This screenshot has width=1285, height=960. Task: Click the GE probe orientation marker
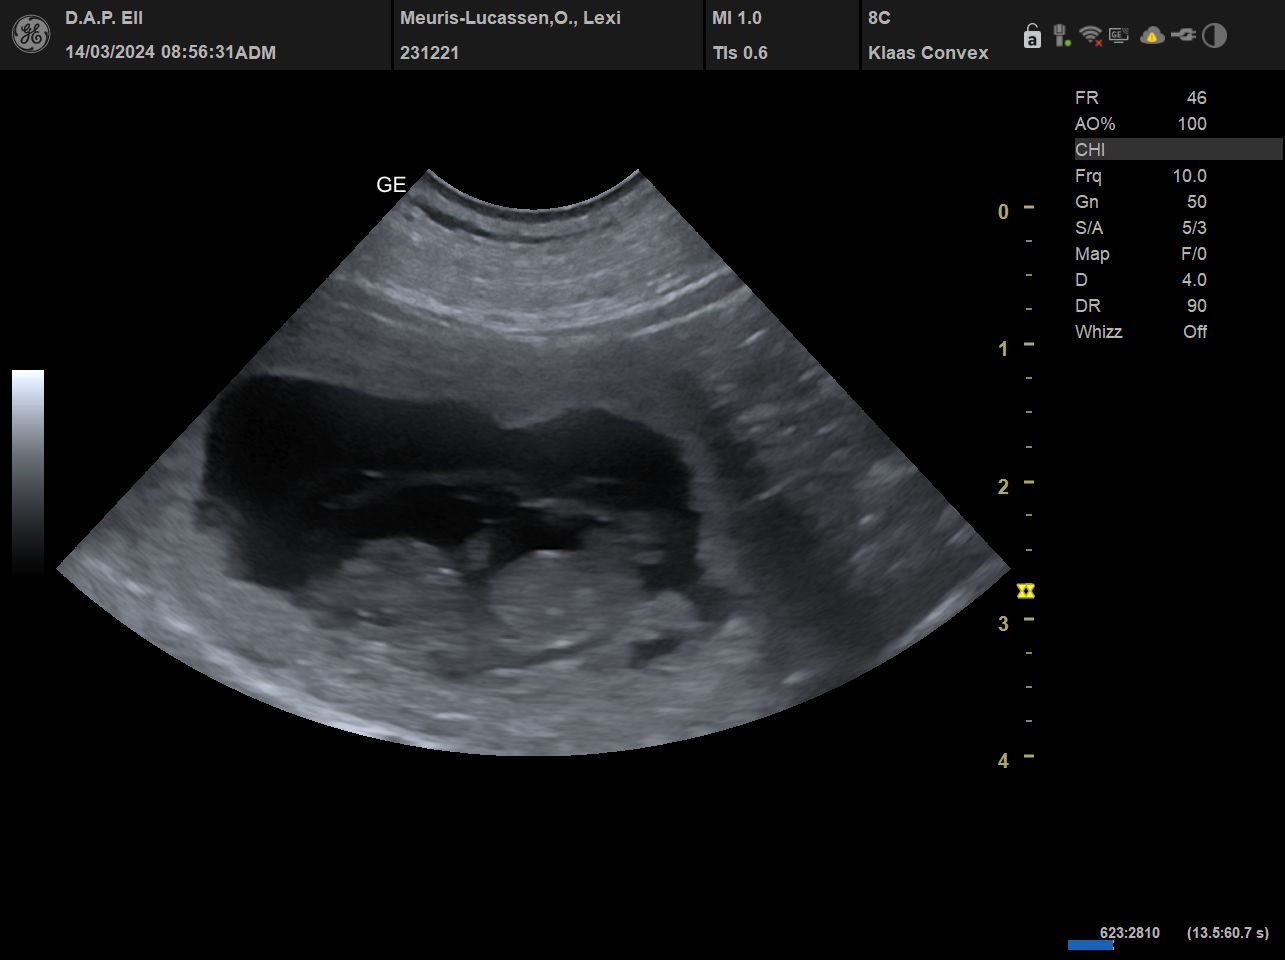pos(391,185)
